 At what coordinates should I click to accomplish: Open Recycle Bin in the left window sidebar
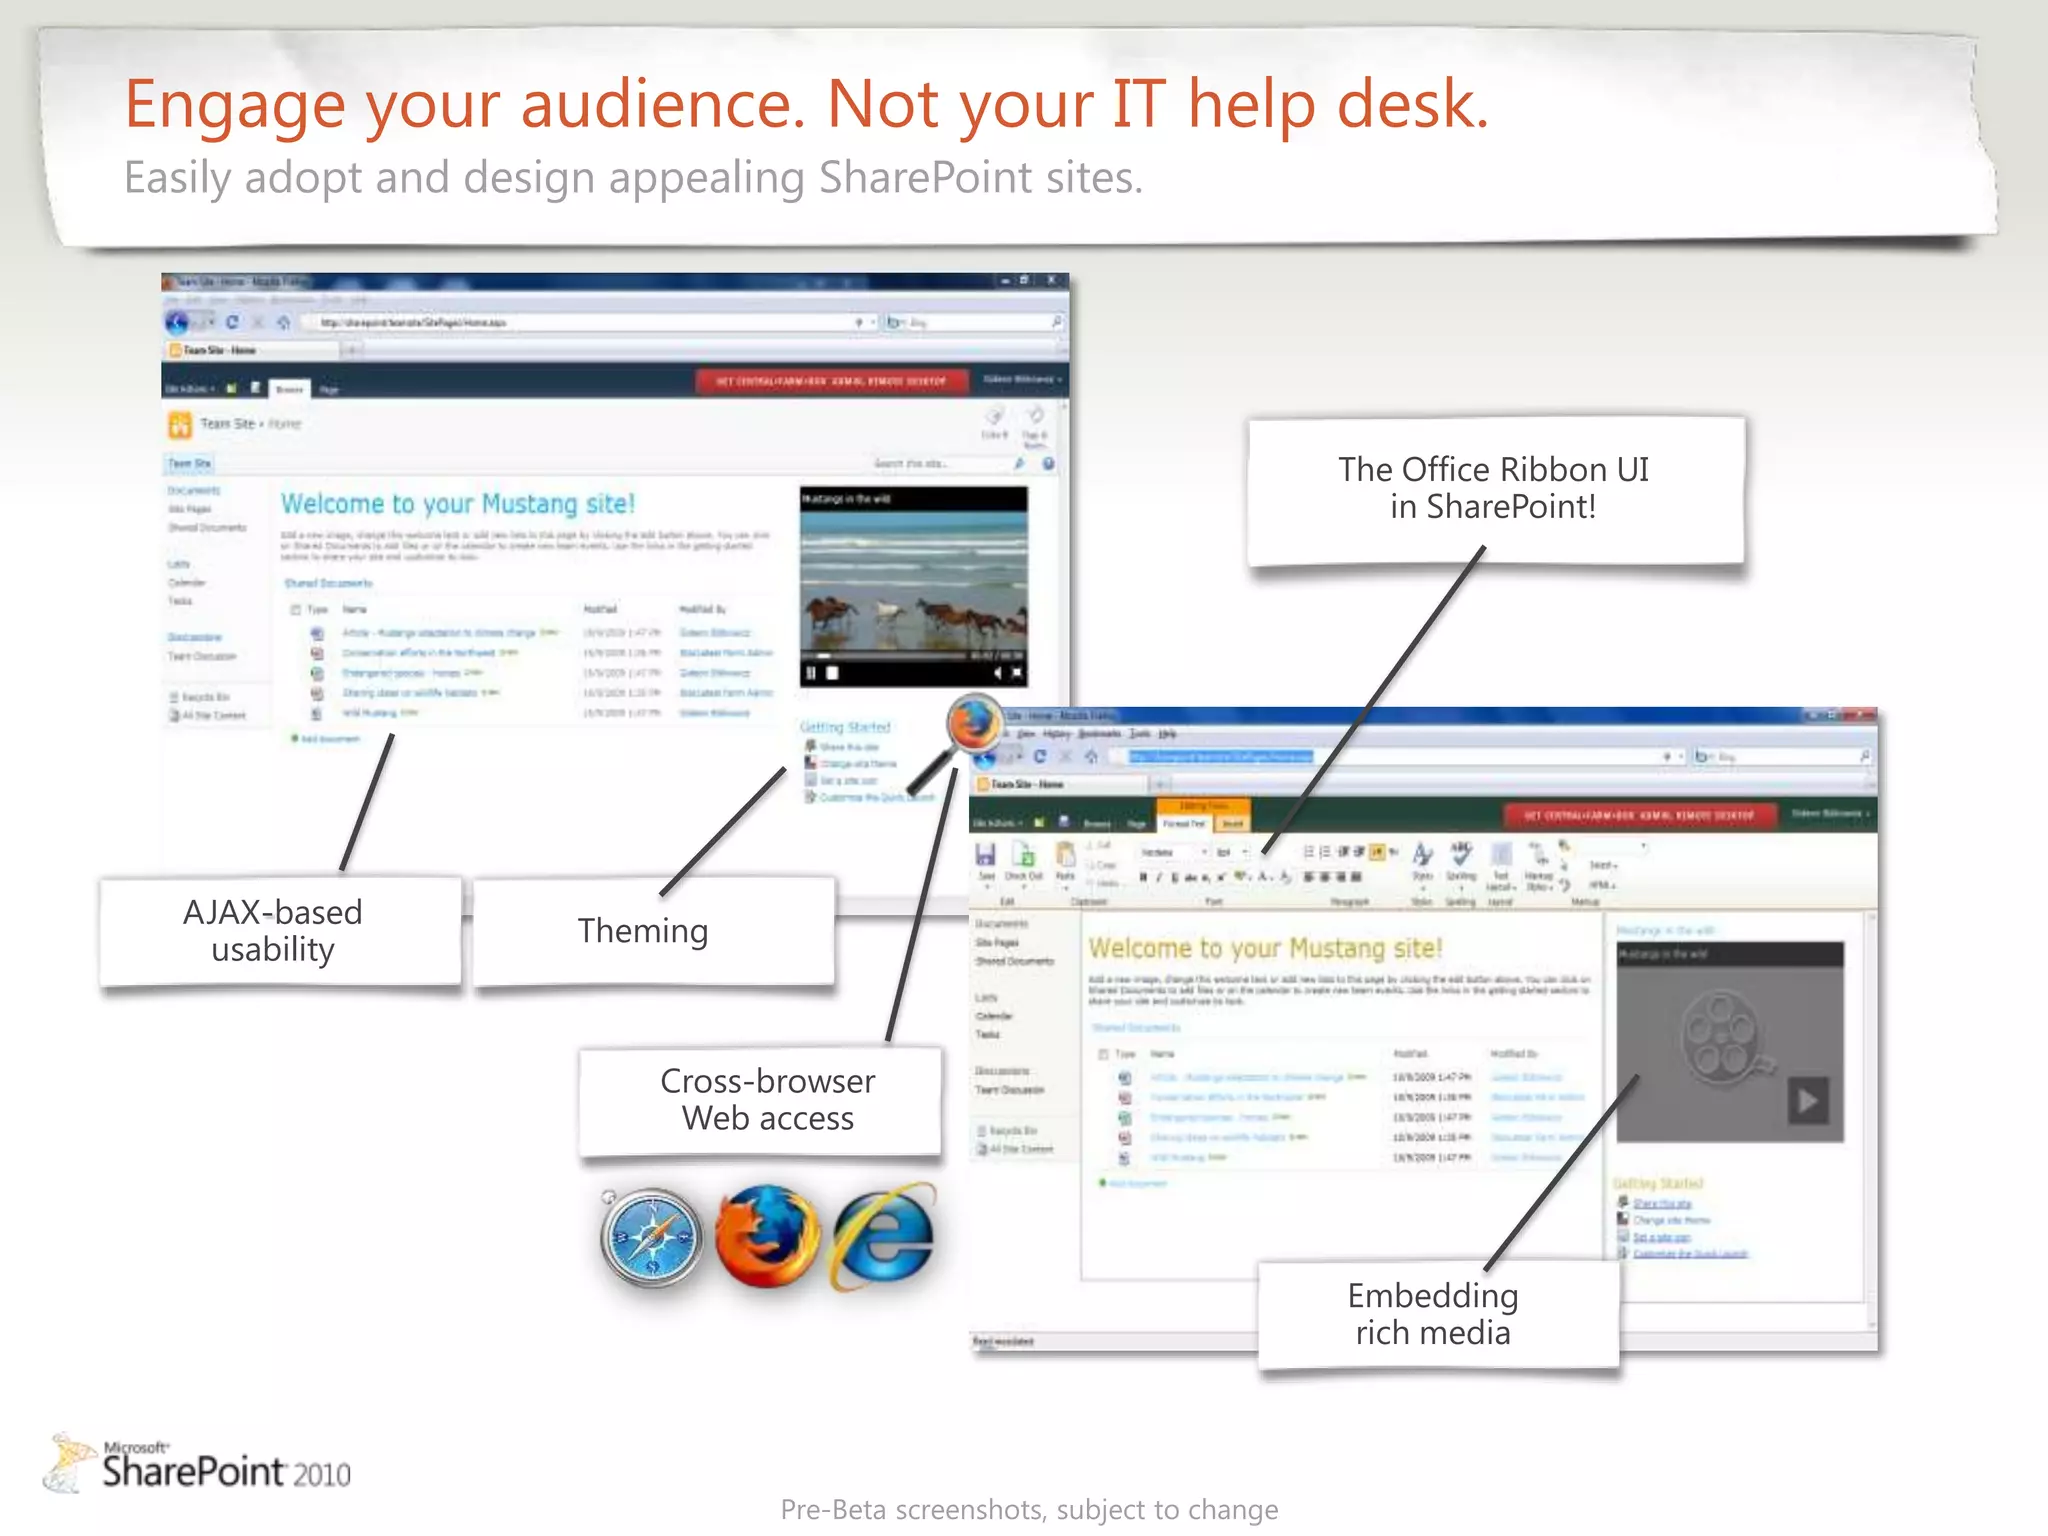(x=200, y=697)
